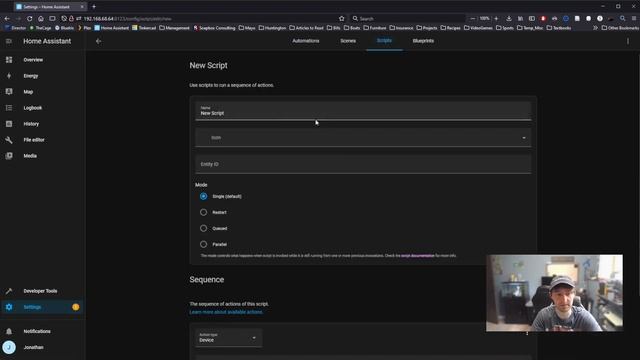Screen dimensions: 640x360
Task: Click the Settings update notification badge
Action: [76, 307]
